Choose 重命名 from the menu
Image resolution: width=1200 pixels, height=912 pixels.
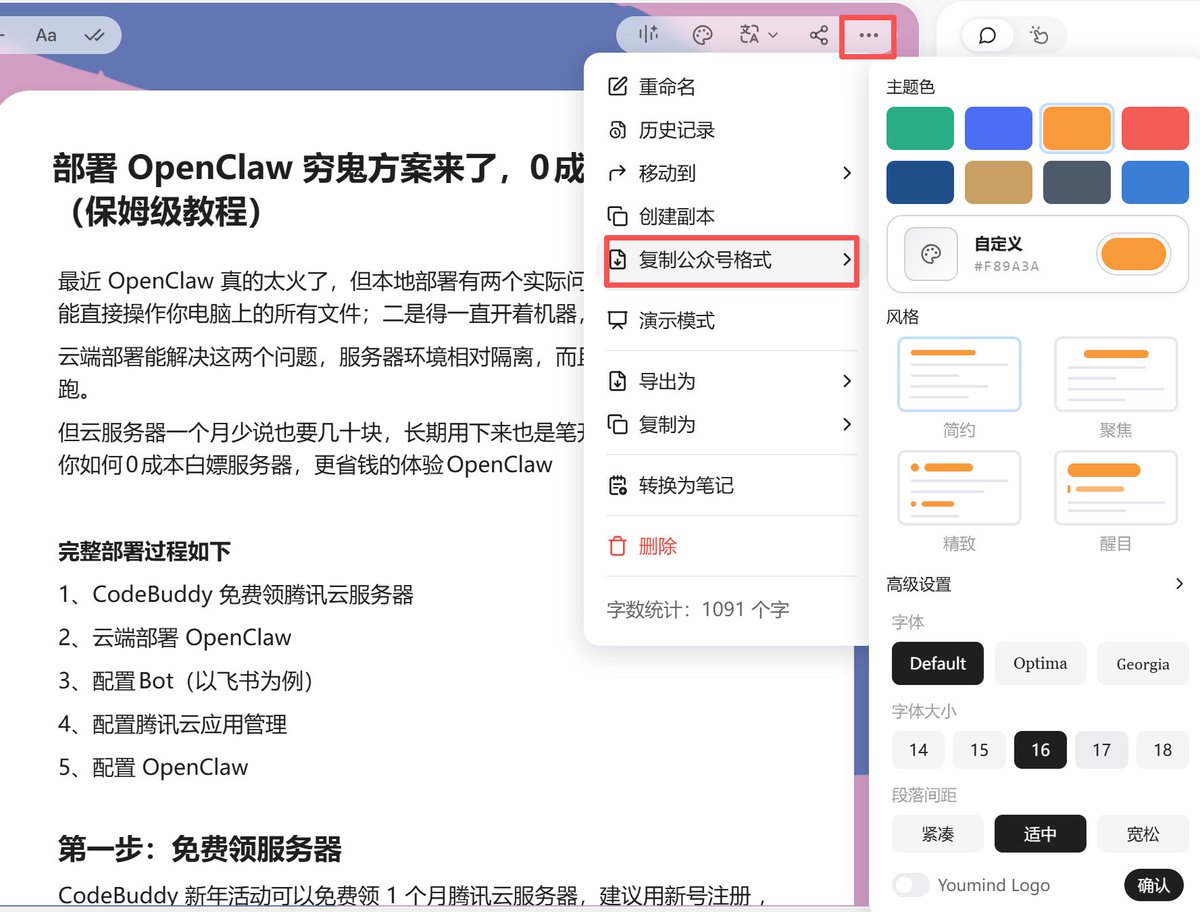[x=731, y=87]
